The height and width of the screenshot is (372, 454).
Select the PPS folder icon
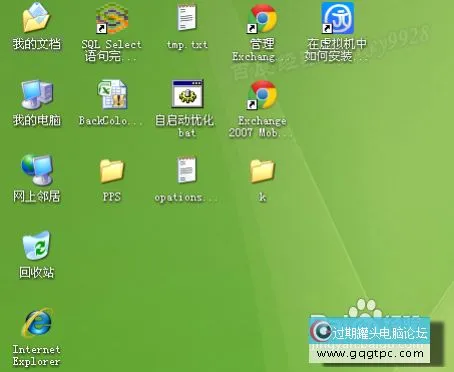coord(112,171)
